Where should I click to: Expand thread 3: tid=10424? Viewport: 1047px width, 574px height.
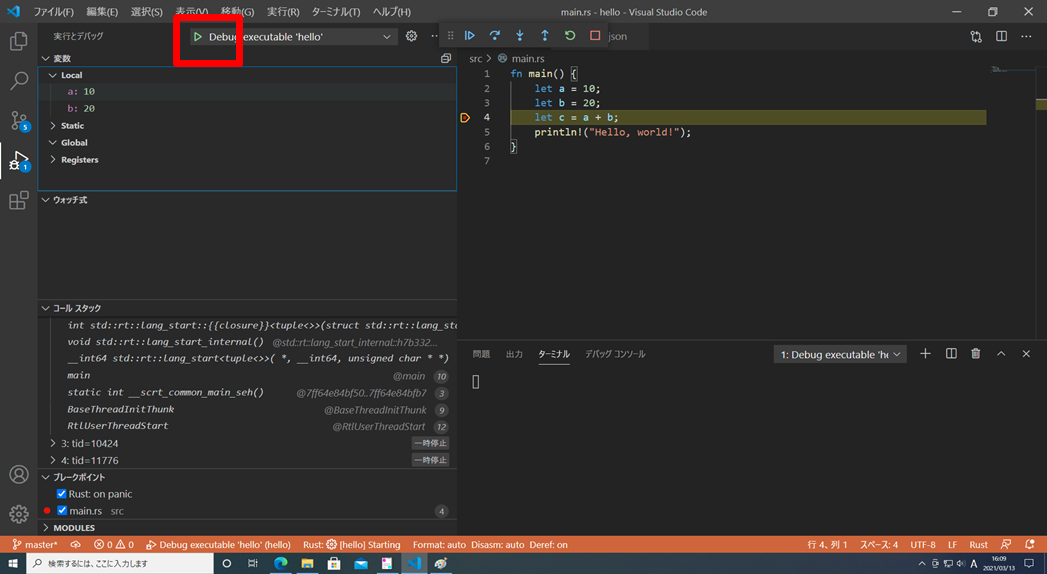pos(53,443)
